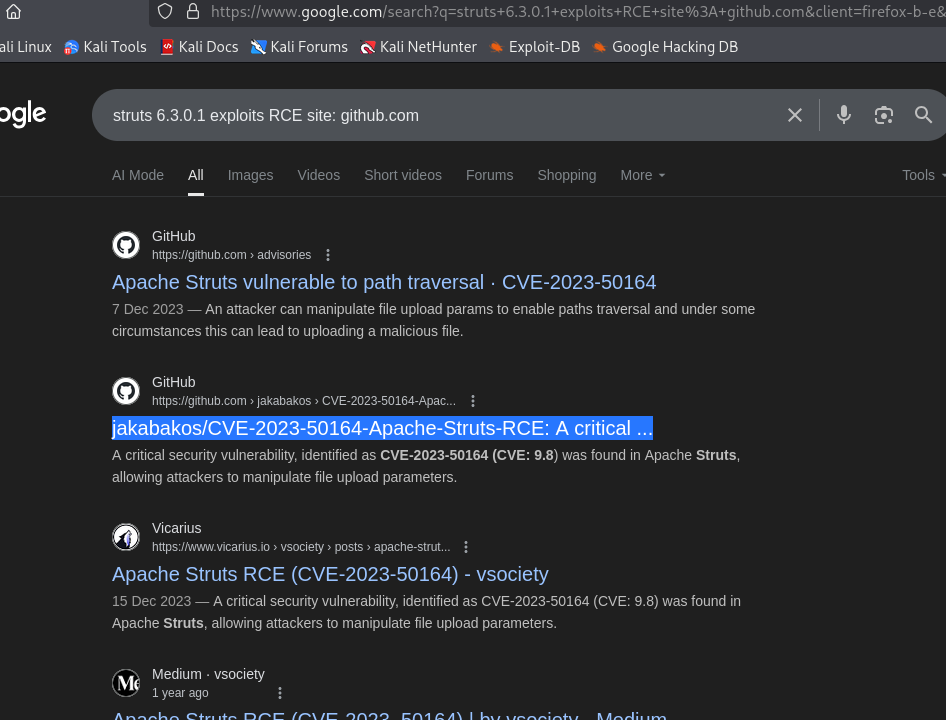Click the Vicarius source name
Screen dimensions: 946x720
point(177,528)
